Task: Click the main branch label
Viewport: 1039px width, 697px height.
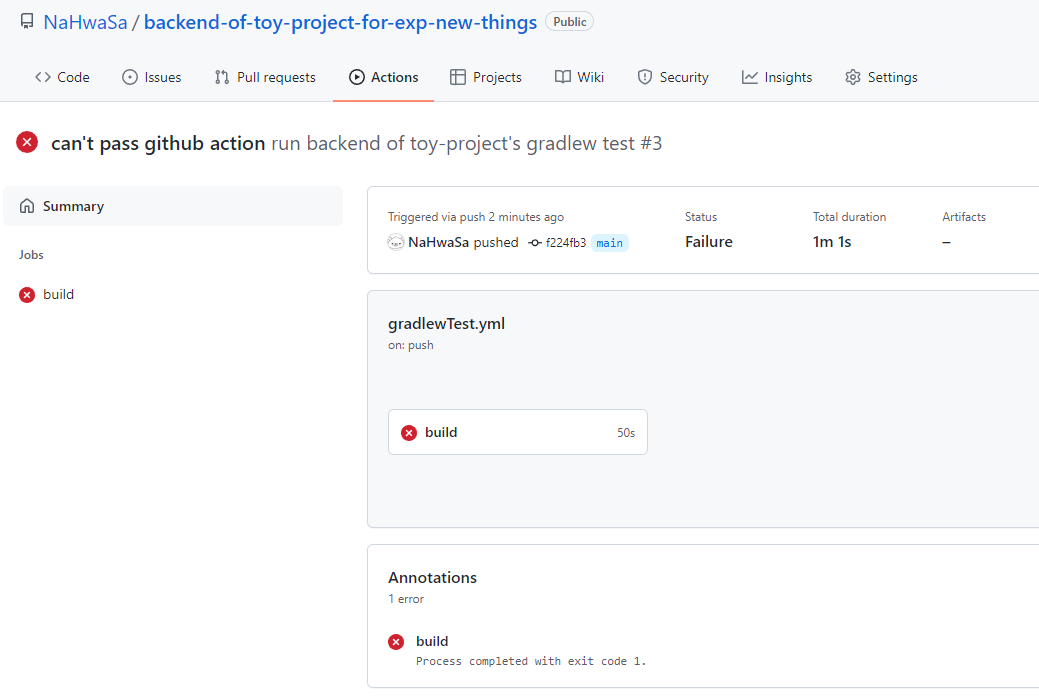Action: pos(610,242)
